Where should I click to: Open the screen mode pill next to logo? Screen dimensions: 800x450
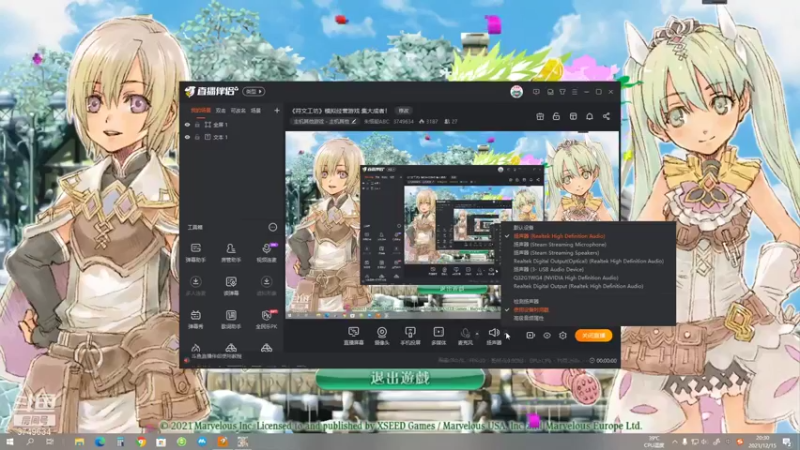[x=254, y=91]
